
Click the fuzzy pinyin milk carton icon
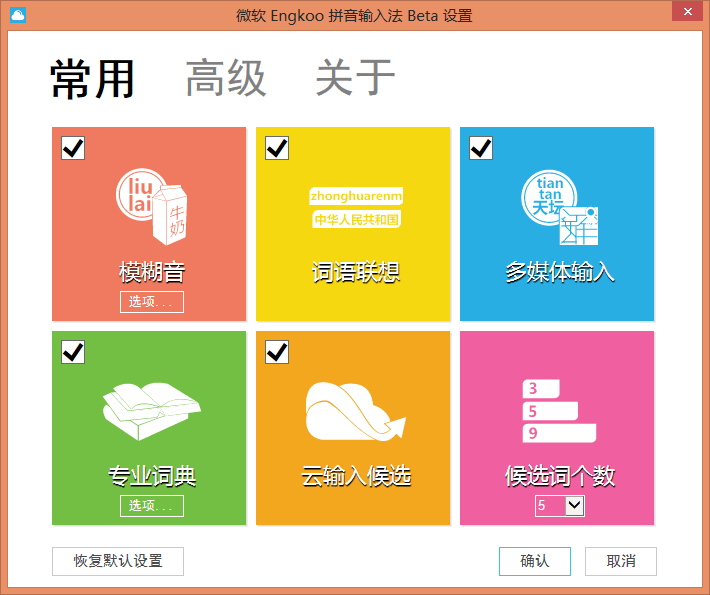tap(151, 206)
